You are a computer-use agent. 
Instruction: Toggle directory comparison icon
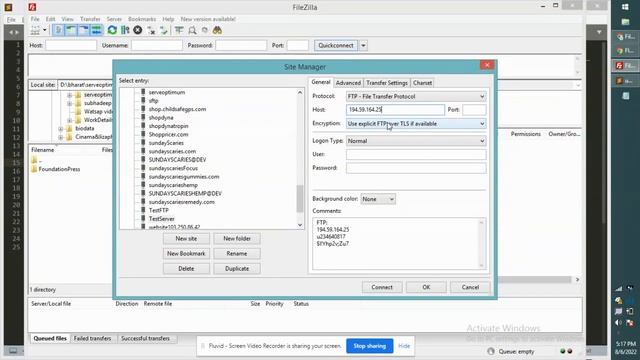[x=192, y=30]
